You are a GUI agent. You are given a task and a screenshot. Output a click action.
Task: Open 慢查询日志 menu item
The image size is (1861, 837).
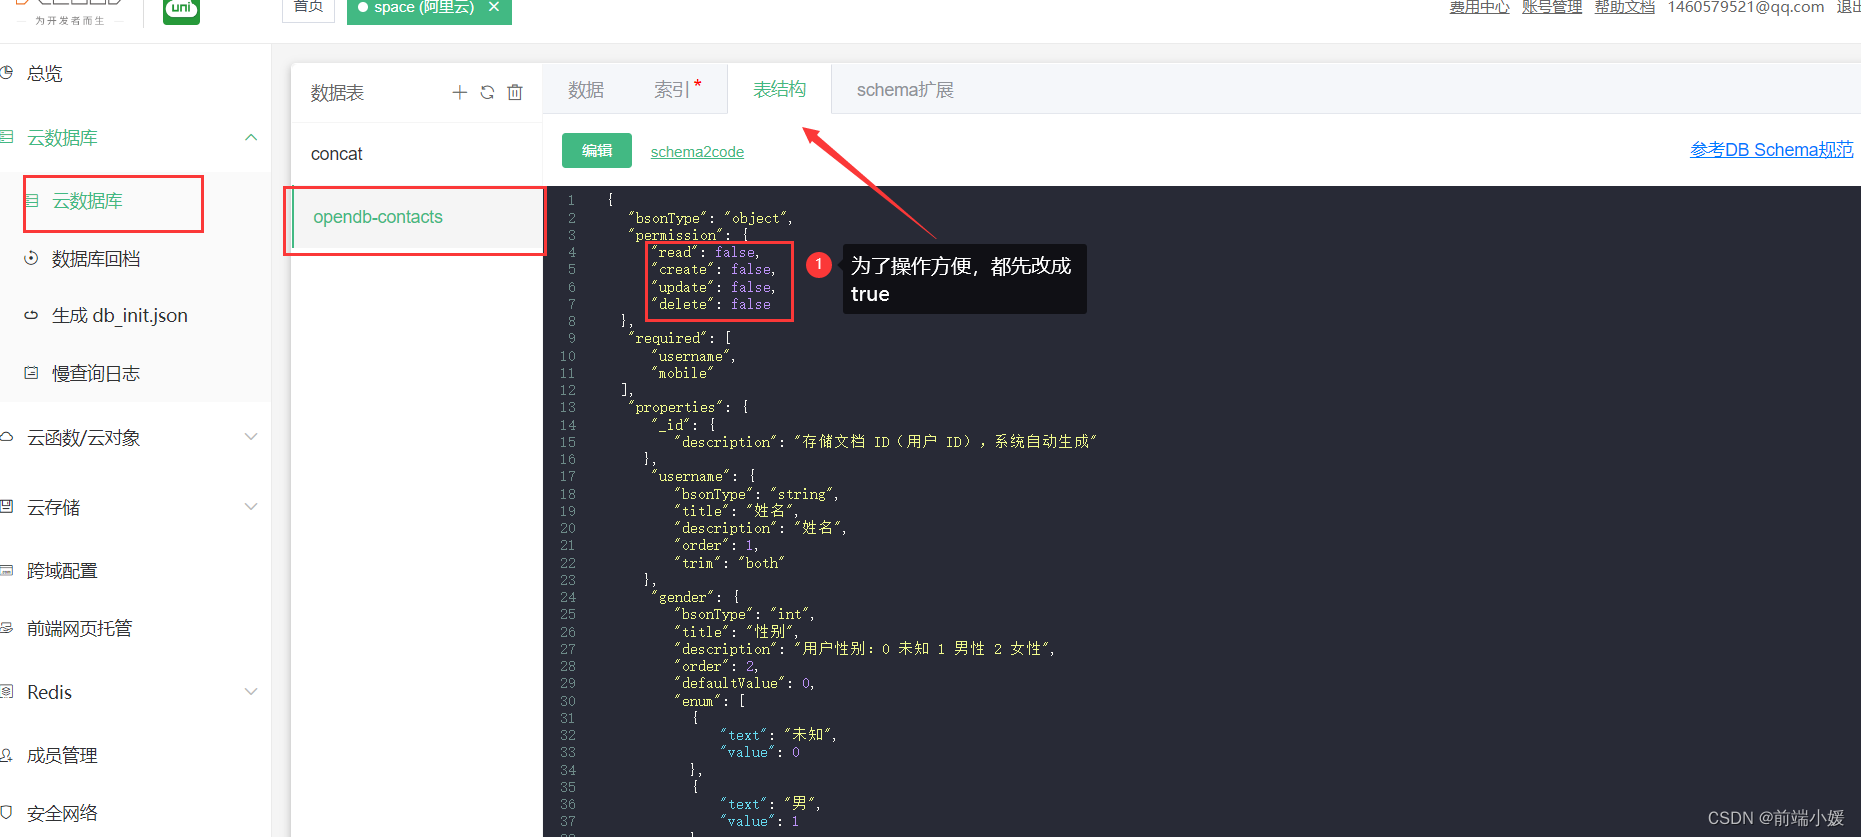(96, 374)
